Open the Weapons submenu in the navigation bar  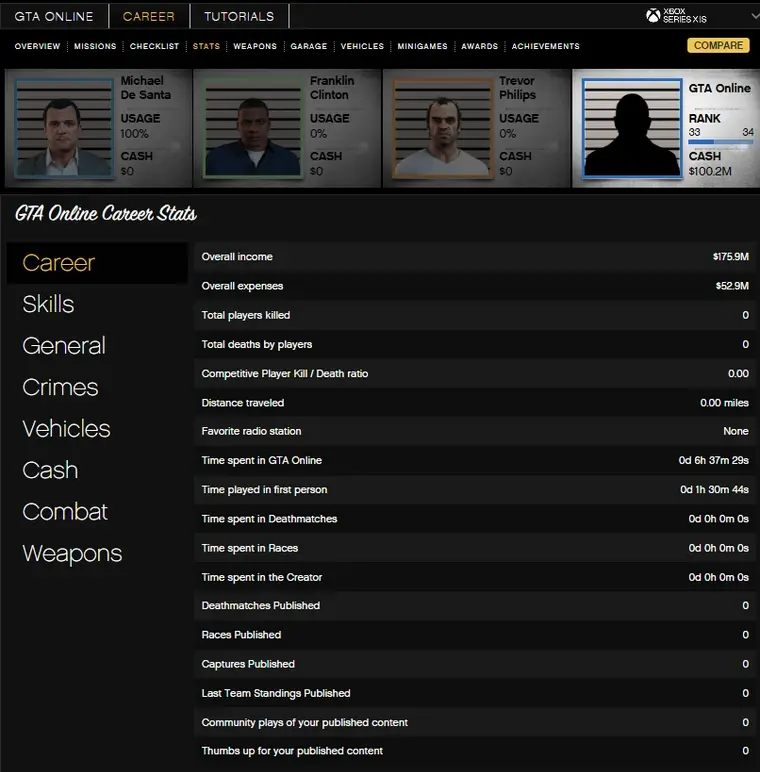(x=255, y=46)
